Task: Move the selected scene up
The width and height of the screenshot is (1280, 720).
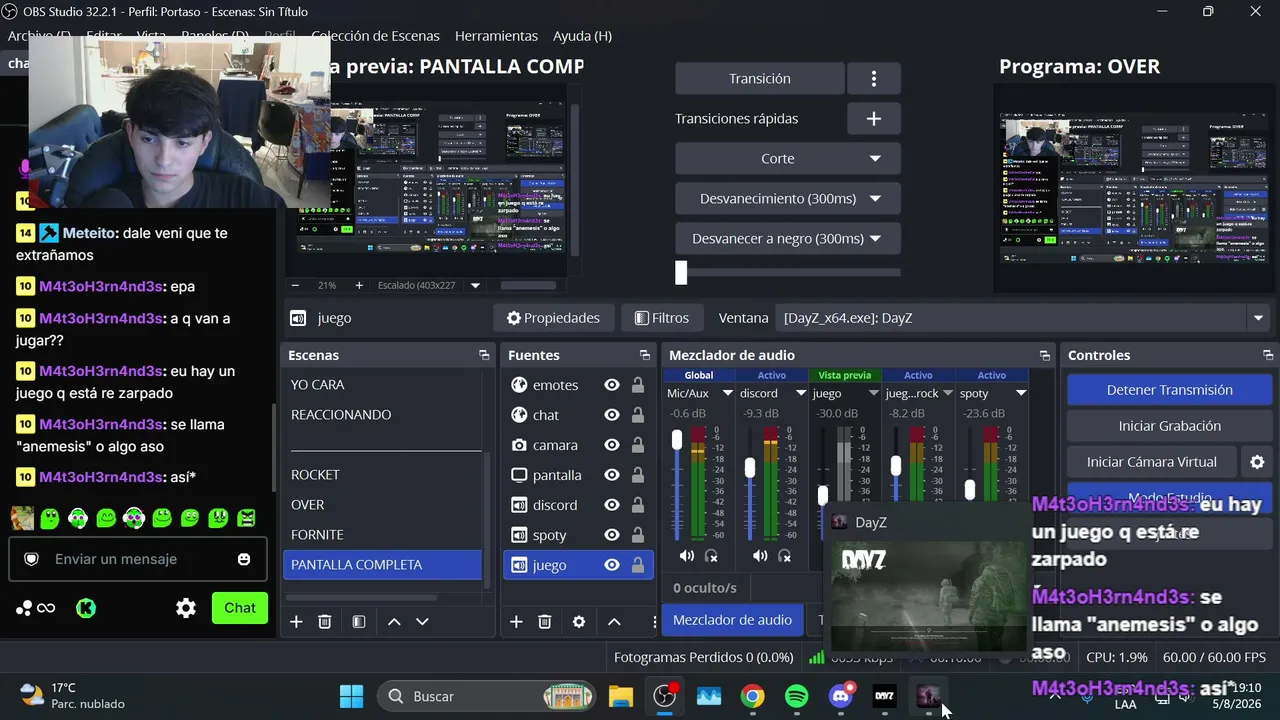Action: (394, 622)
